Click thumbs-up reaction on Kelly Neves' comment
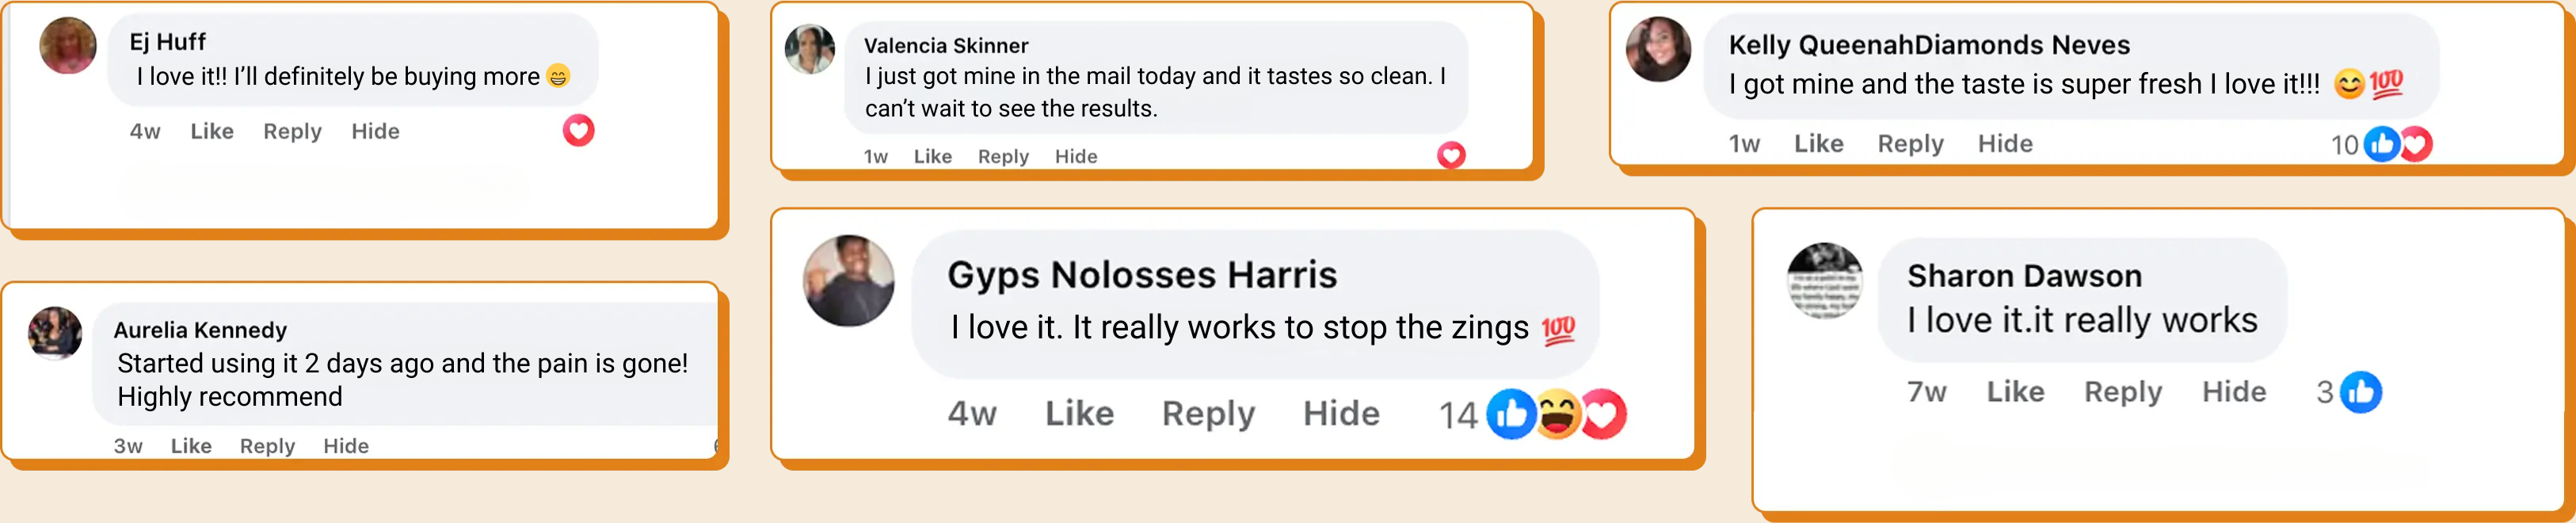Image resolution: width=2576 pixels, height=523 pixels. coord(2381,144)
